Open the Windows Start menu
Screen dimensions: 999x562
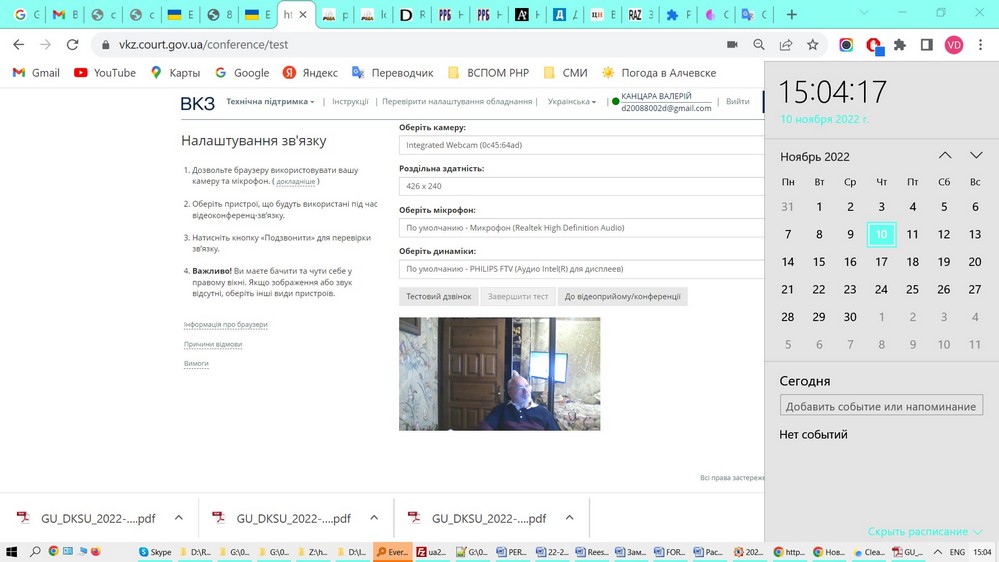[x=11, y=552]
